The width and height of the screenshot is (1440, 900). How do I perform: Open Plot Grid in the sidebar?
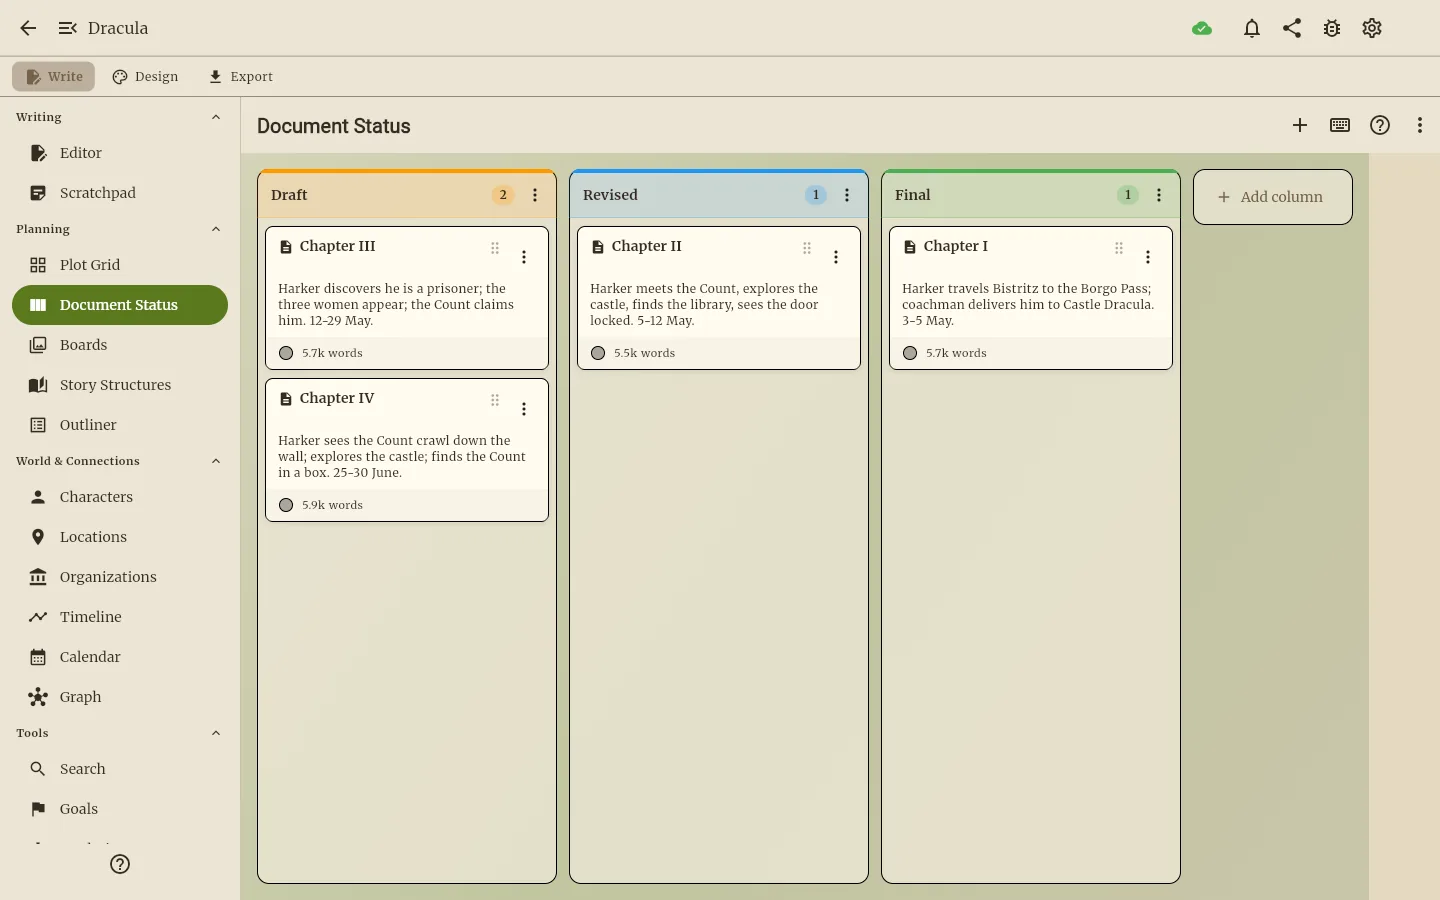(x=120, y=265)
